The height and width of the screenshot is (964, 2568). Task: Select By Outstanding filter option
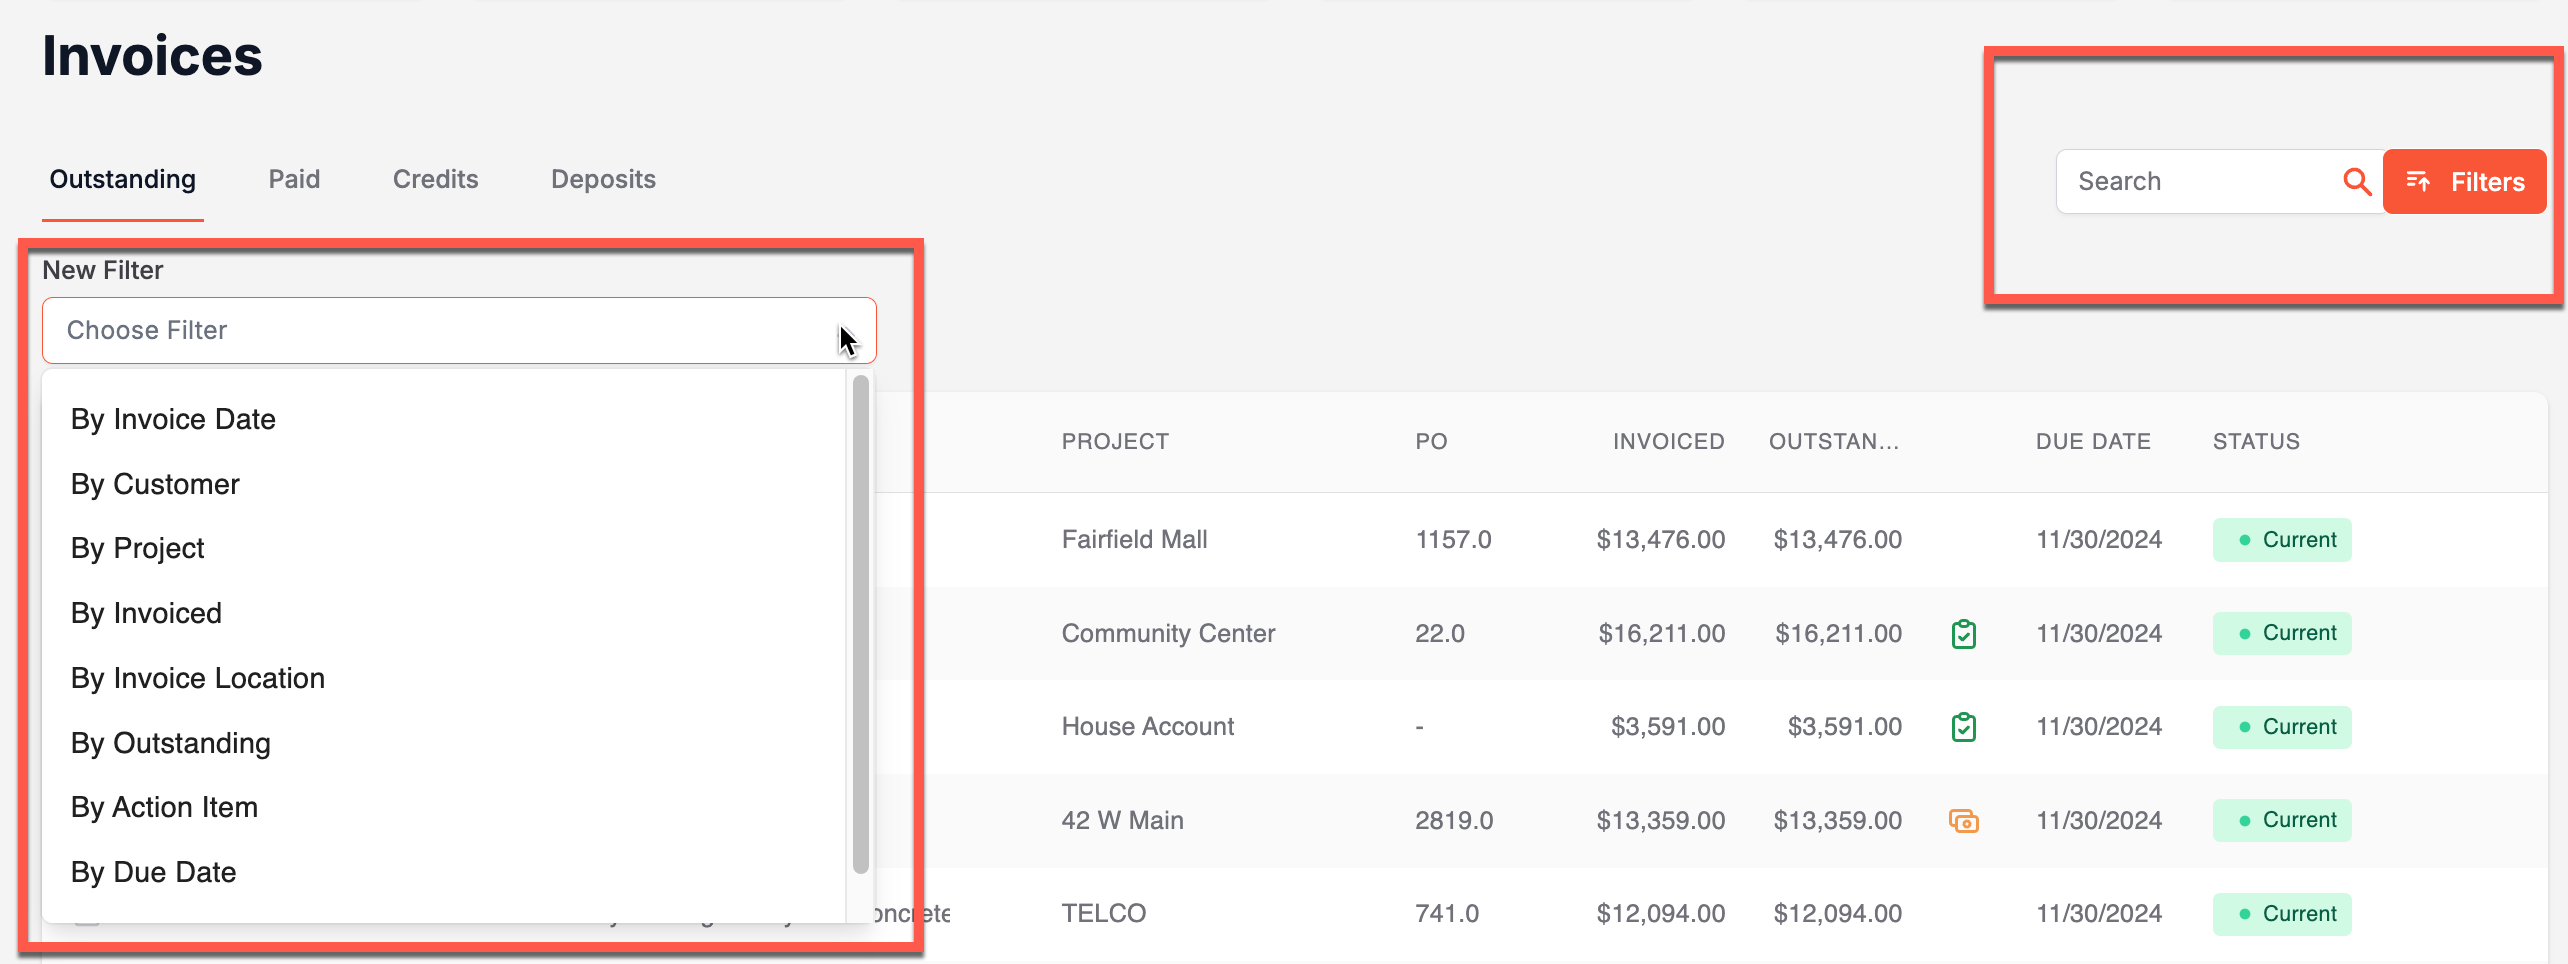(x=170, y=743)
